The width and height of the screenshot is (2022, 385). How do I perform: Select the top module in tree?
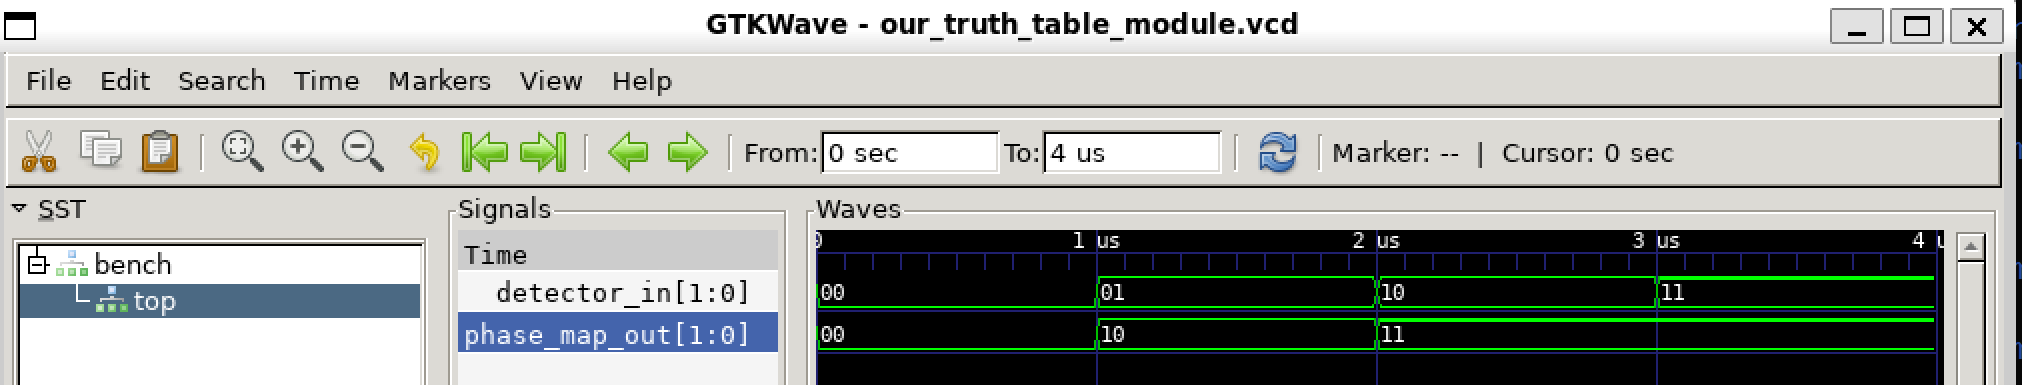[154, 301]
